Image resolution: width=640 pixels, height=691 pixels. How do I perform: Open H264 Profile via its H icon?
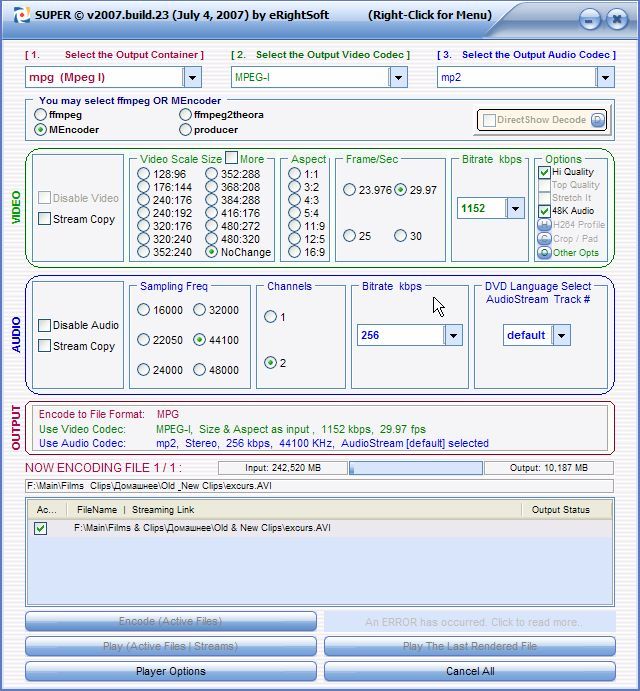tap(544, 225)
